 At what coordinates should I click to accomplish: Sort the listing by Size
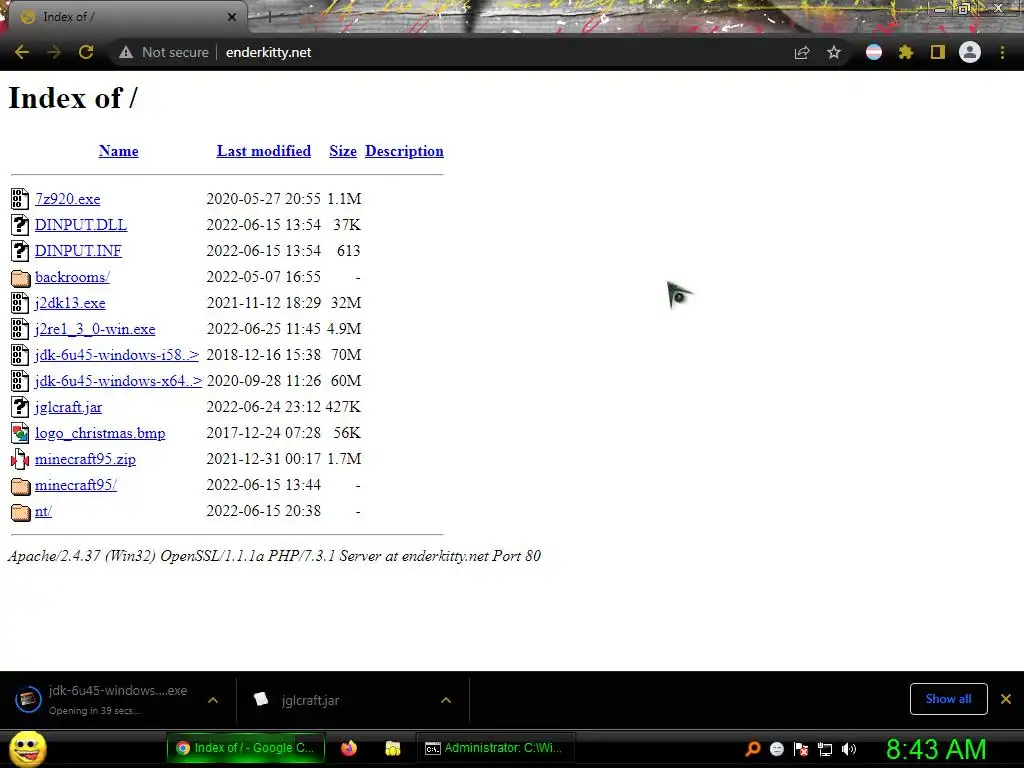click(x=343, y=151)
